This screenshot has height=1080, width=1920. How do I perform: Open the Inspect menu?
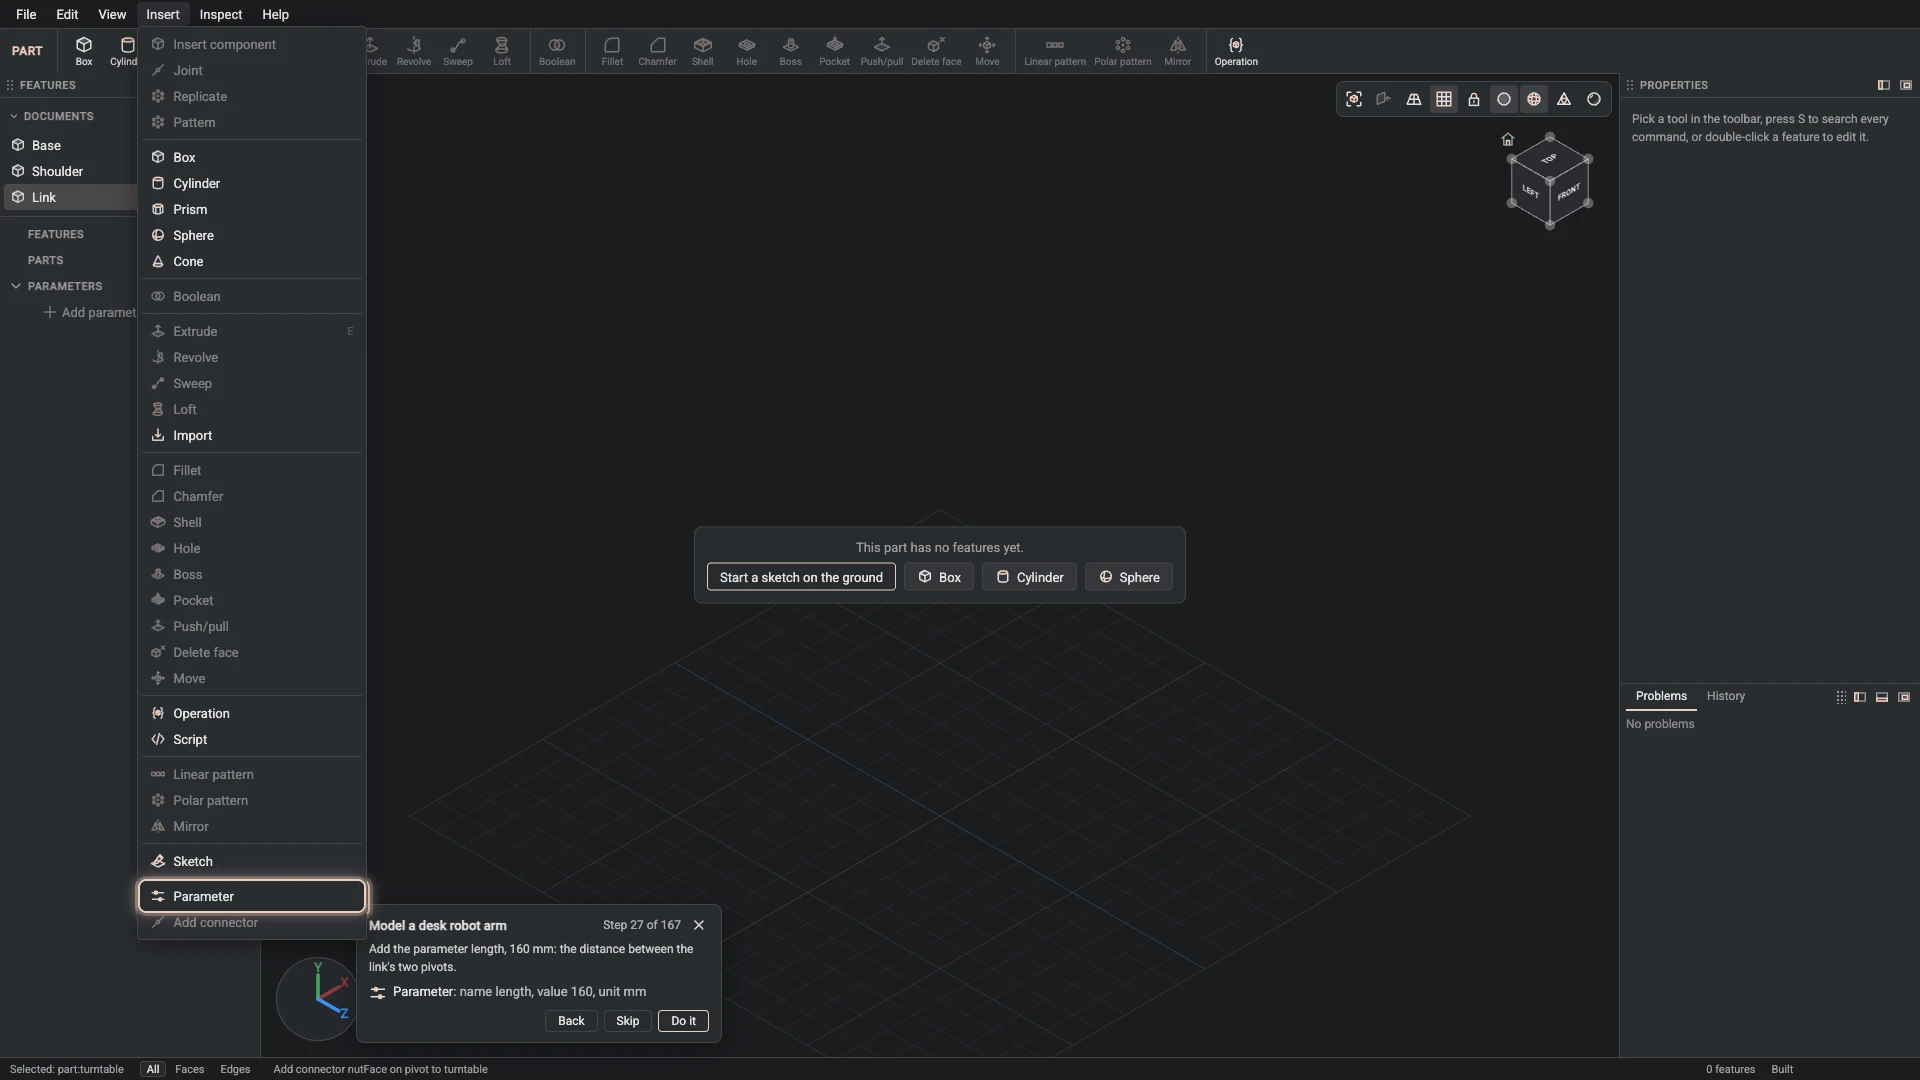coord(221,14)
